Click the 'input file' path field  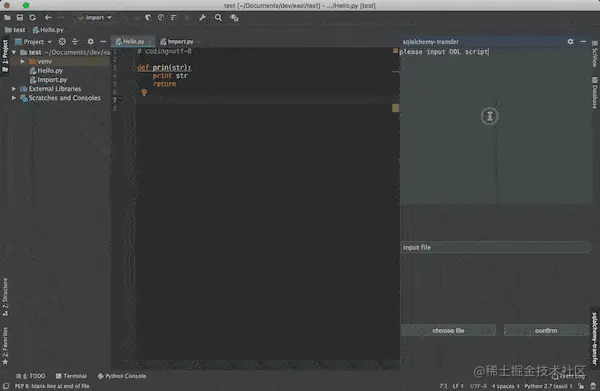click(496, 248)
